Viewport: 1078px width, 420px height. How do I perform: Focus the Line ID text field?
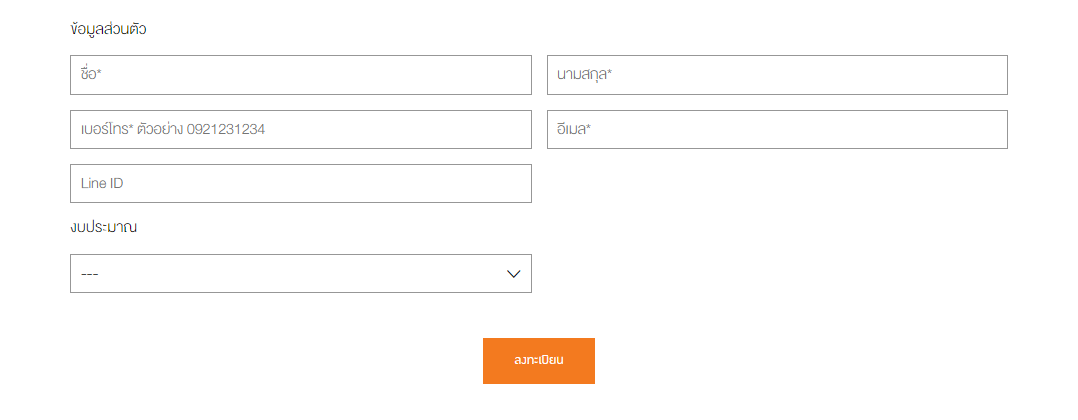click(300, 184)
